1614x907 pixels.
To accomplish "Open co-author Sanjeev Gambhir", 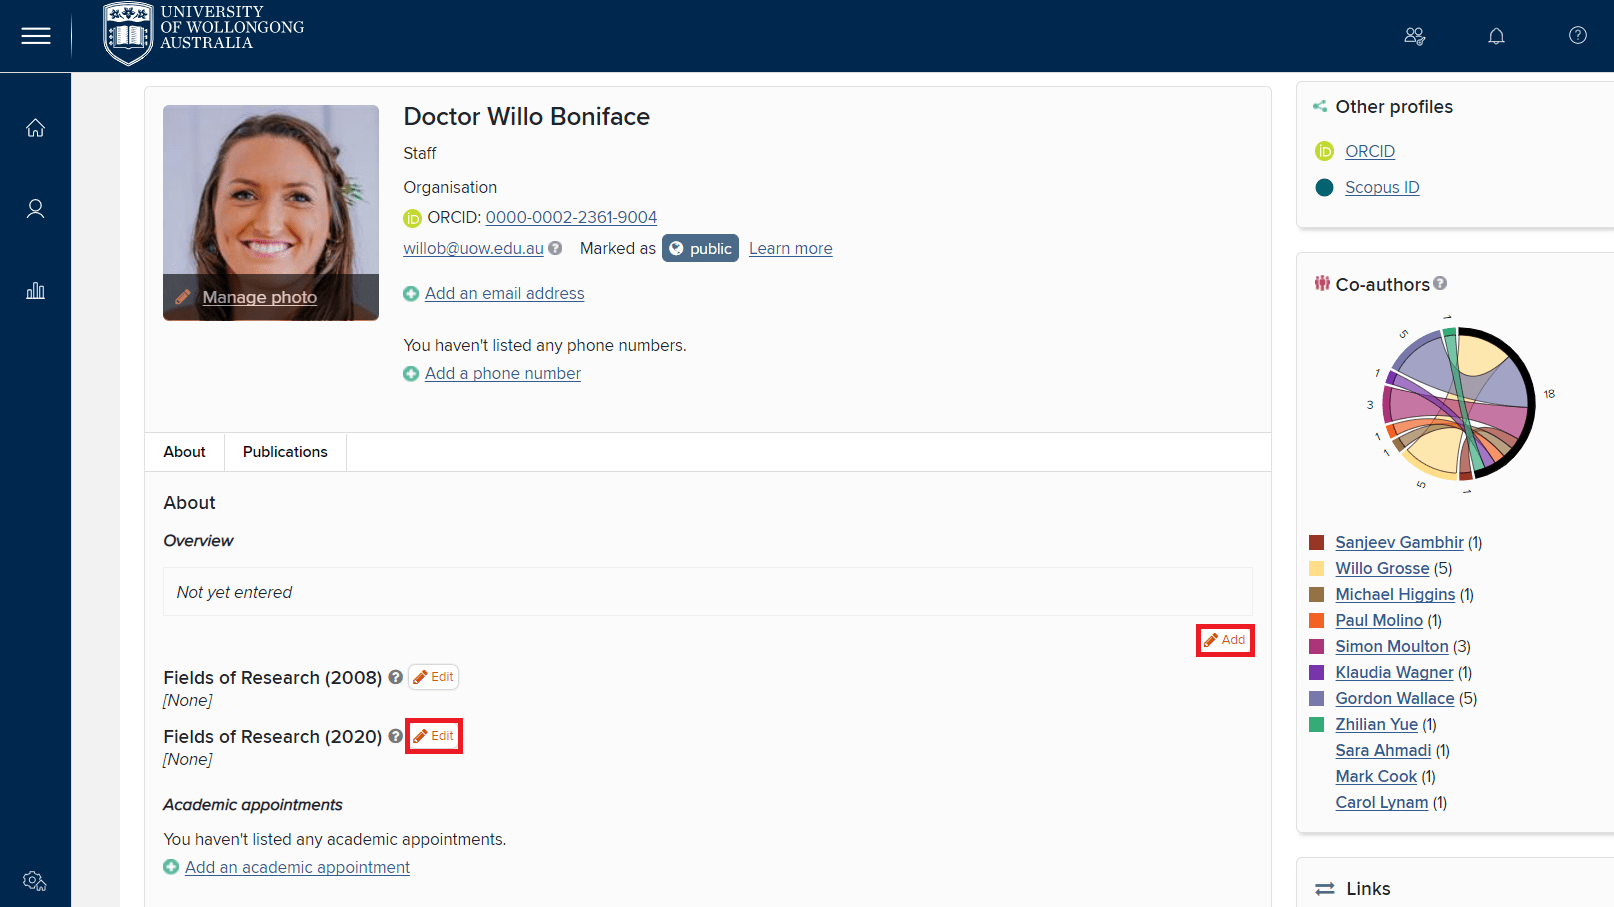I will 1399,542.
